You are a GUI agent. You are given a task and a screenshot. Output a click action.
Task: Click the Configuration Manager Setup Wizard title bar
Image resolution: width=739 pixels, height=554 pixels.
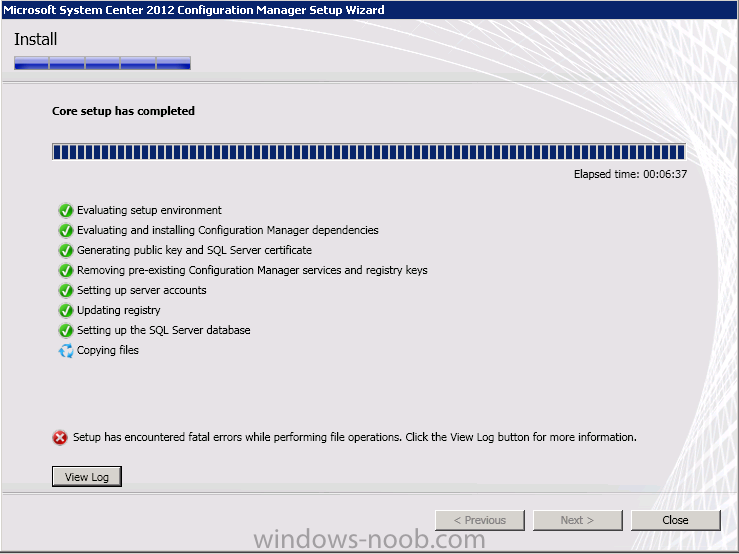click(x=370, y=10)
